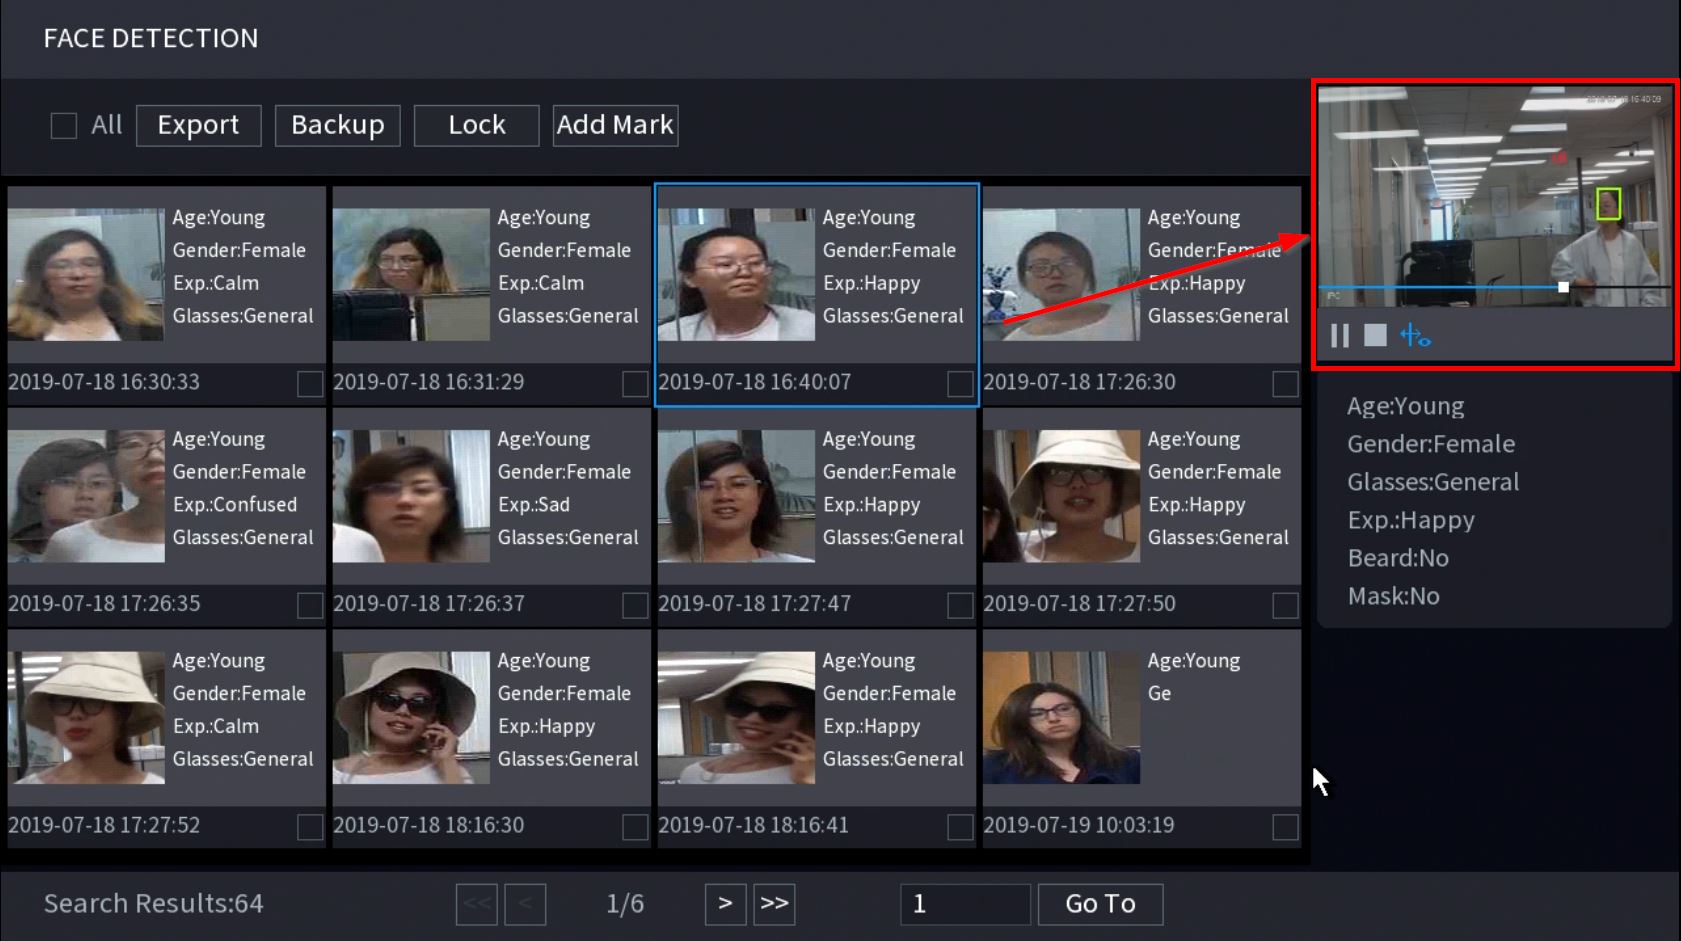Image resolution: width=1681 pixels, height=941 pixels.
Task: Click the playback progress slider handle
Action: 1563,287
